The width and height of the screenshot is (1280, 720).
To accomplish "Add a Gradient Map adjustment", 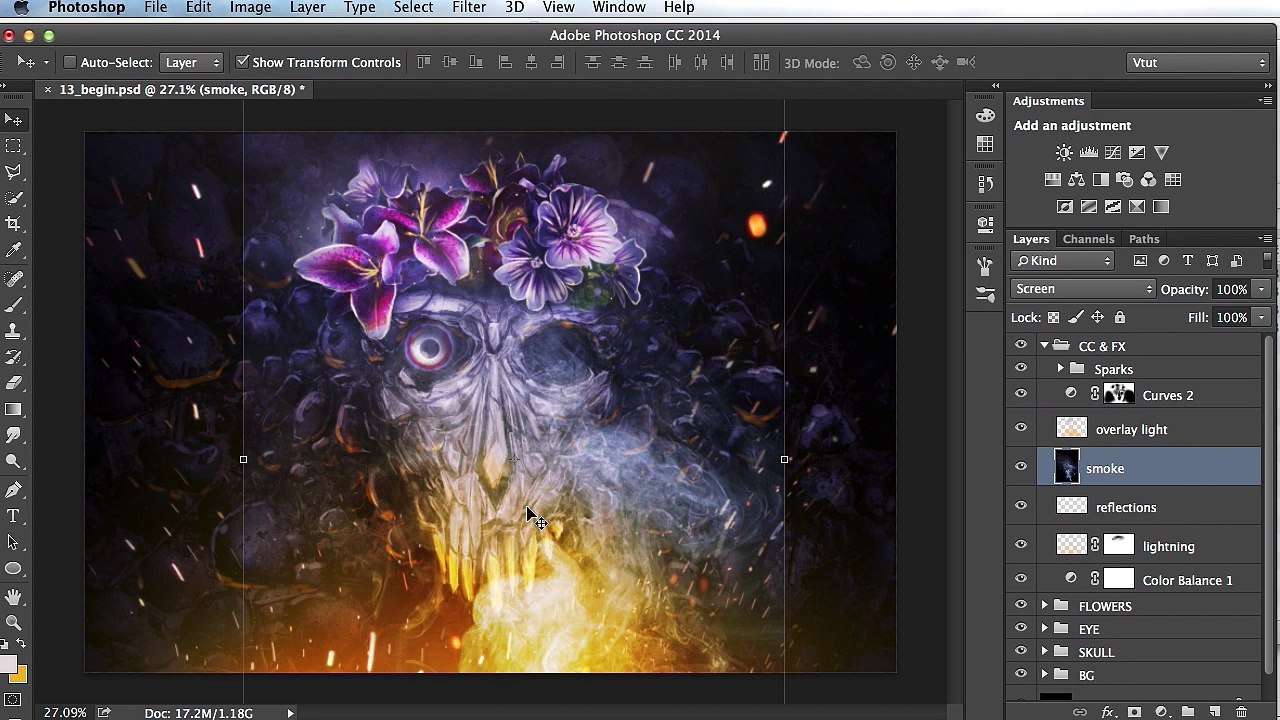I will 1161,207.
